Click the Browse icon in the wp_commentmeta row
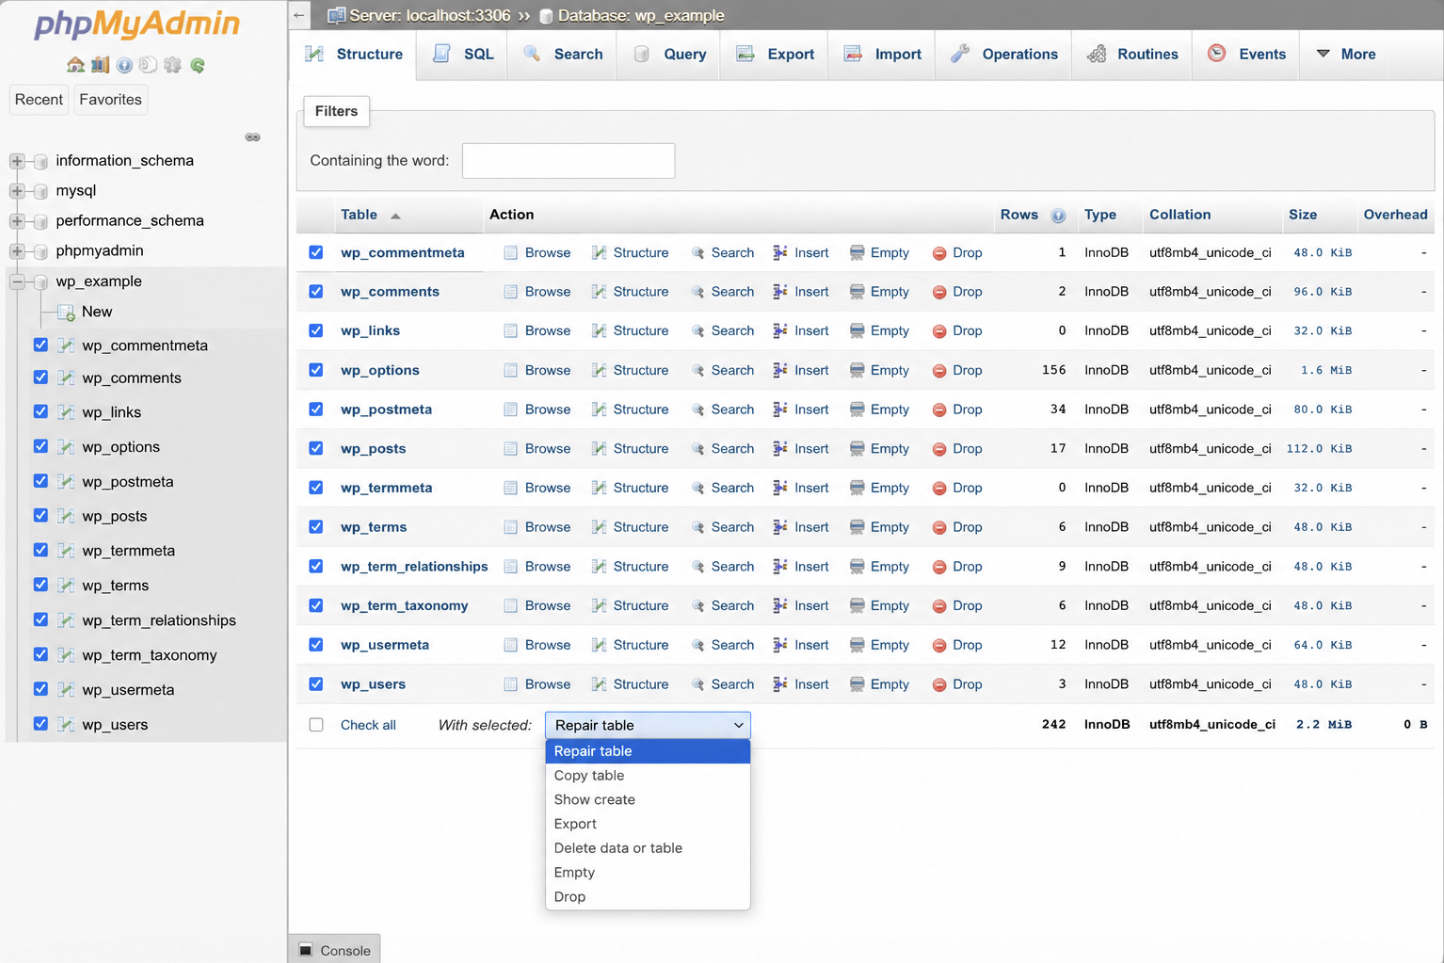Viewport: 1444px width, 963px height. [511, 253]
